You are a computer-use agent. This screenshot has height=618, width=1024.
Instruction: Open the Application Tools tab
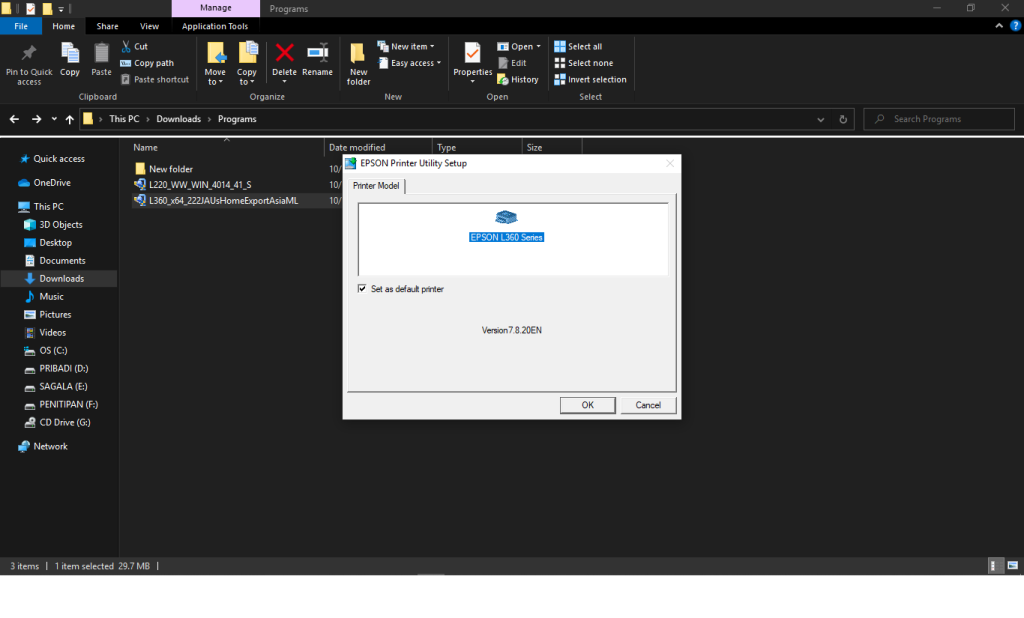tap(215, 26)
